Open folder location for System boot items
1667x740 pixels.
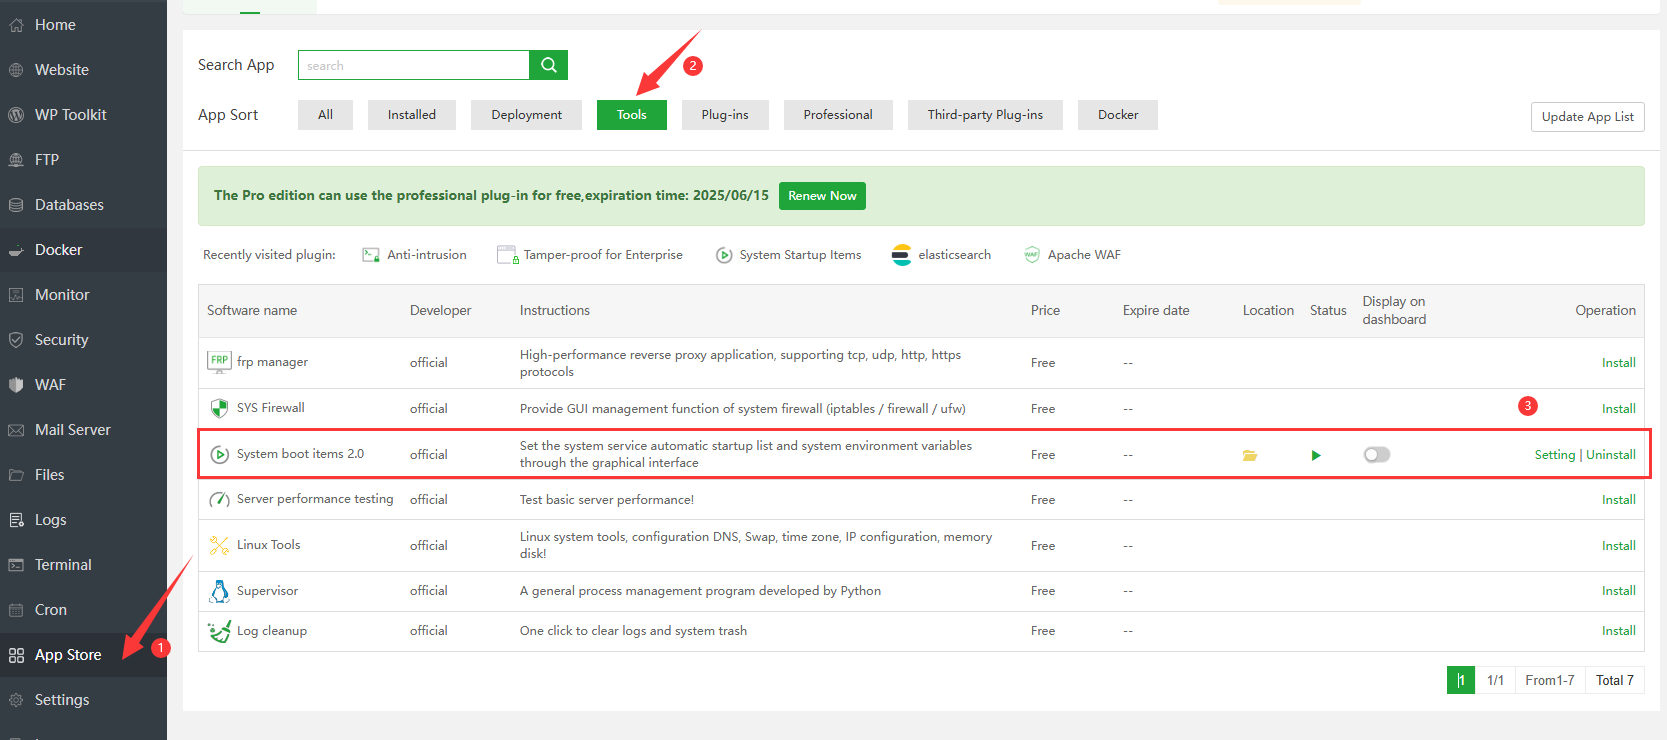(1249, 455)
